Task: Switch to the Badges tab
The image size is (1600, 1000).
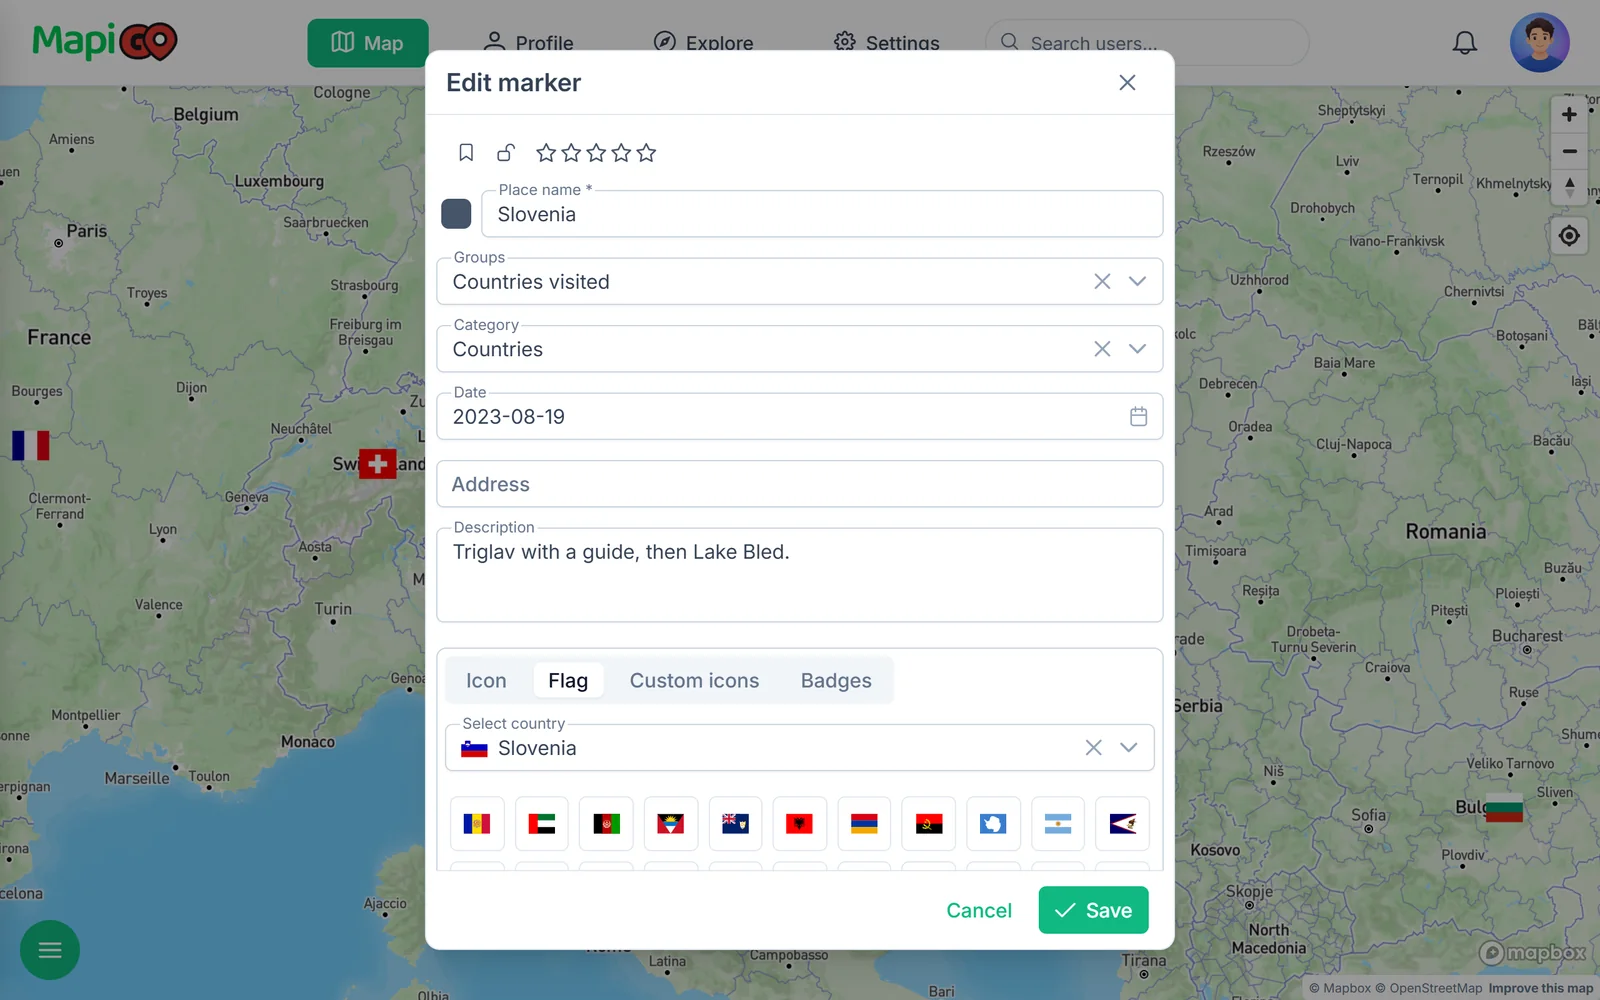Action: [836, 681]
